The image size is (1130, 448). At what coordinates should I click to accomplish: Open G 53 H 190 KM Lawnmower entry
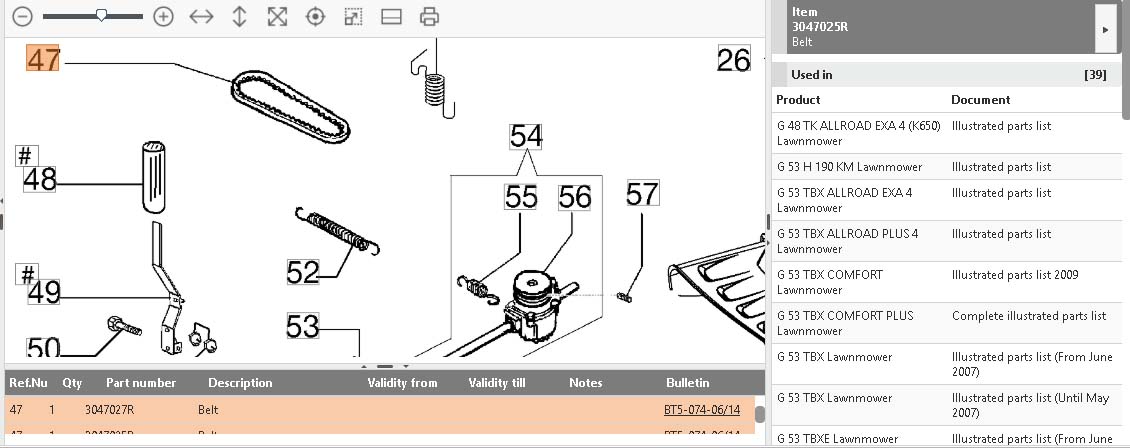(x=849, y=167)
